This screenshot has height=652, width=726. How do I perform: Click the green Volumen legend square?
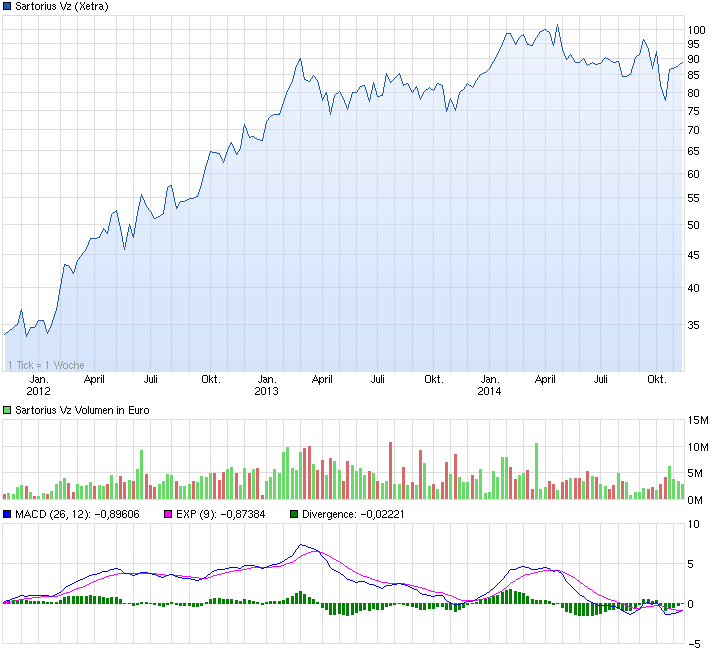click(x=7, y=410)
